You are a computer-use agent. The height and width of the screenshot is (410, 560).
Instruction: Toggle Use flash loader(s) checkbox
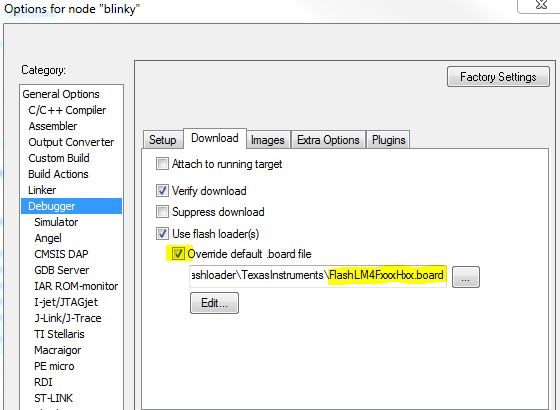click(x=162, y=234)
